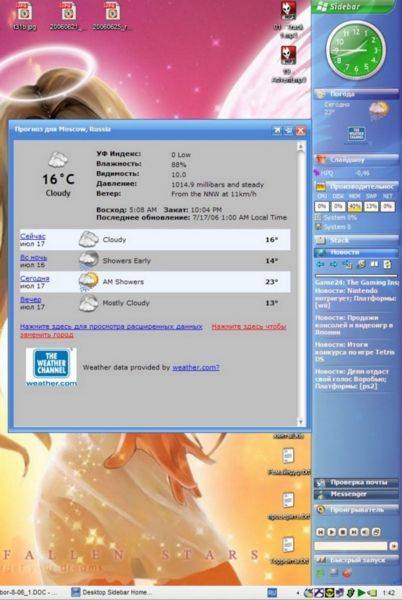The width and height of the screenshot is (402, 600).
Task: Click the large cloud icon above 16 °C
Action: click(x=58, y=160)
